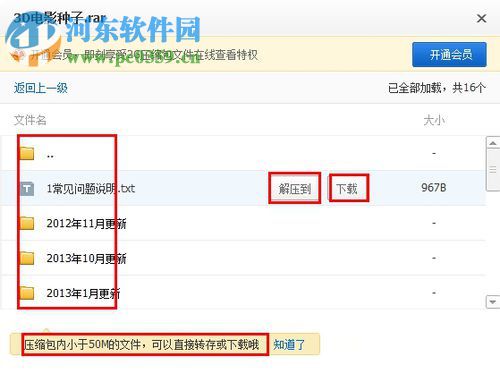This screenshot has height=382, width=500.
Task: Click 下载 for the txt file
Action: coord(347,189)
